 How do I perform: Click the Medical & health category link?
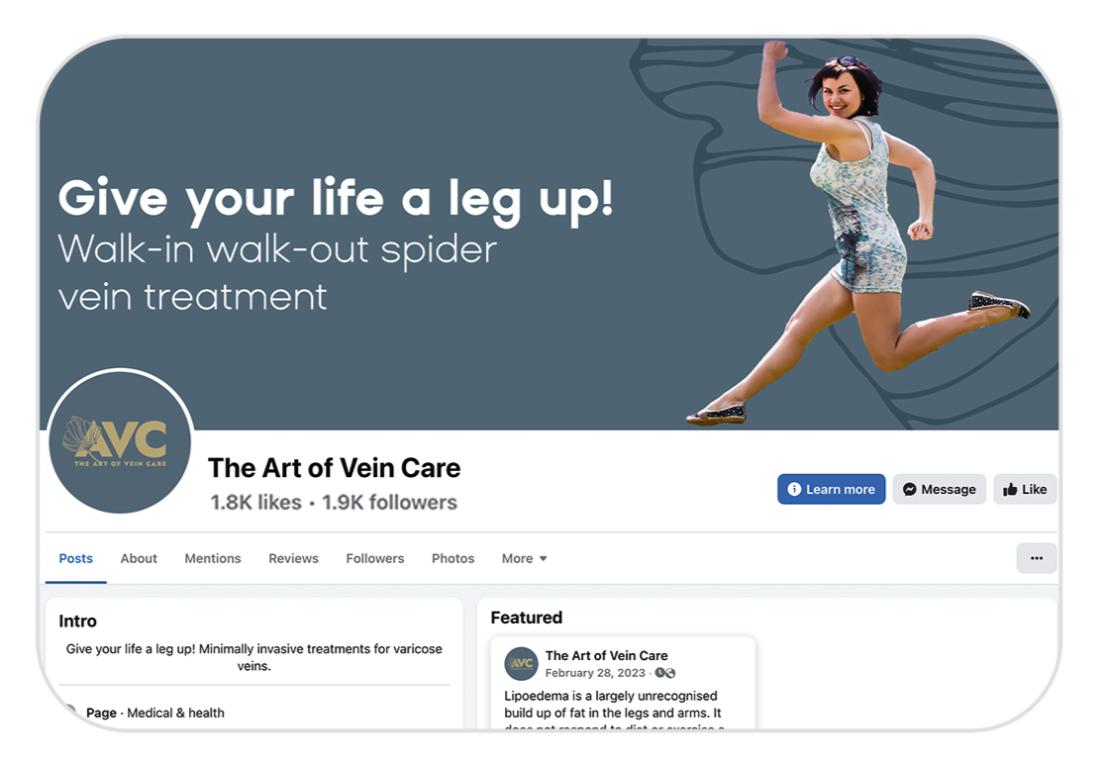coord(176,713)
